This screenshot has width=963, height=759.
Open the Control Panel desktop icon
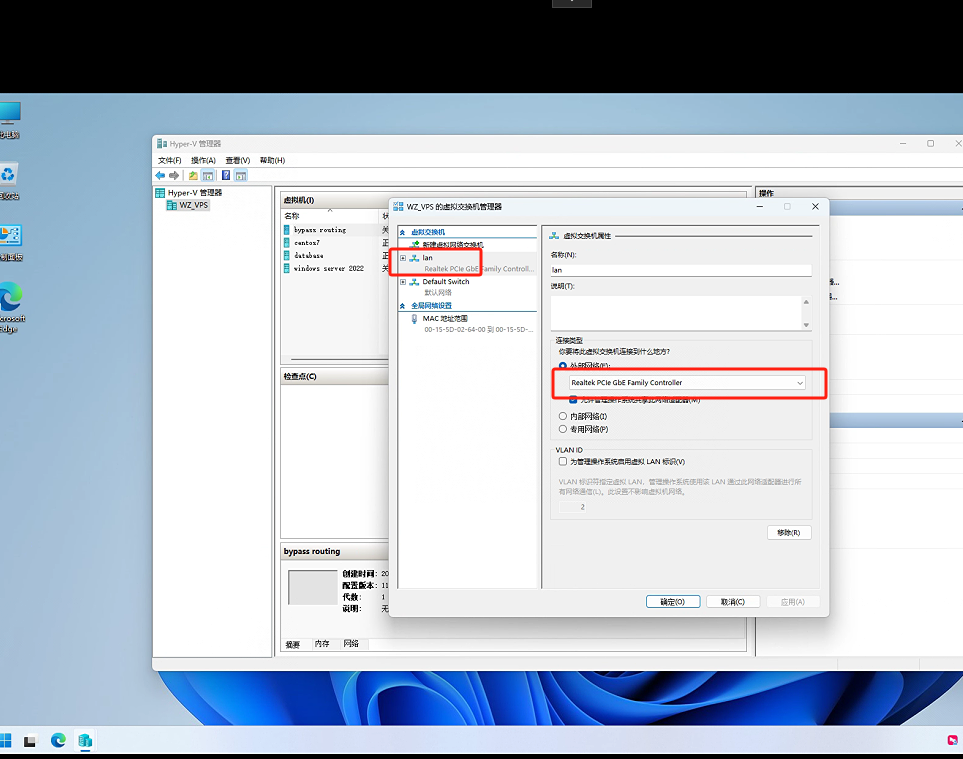coord(10,243)
